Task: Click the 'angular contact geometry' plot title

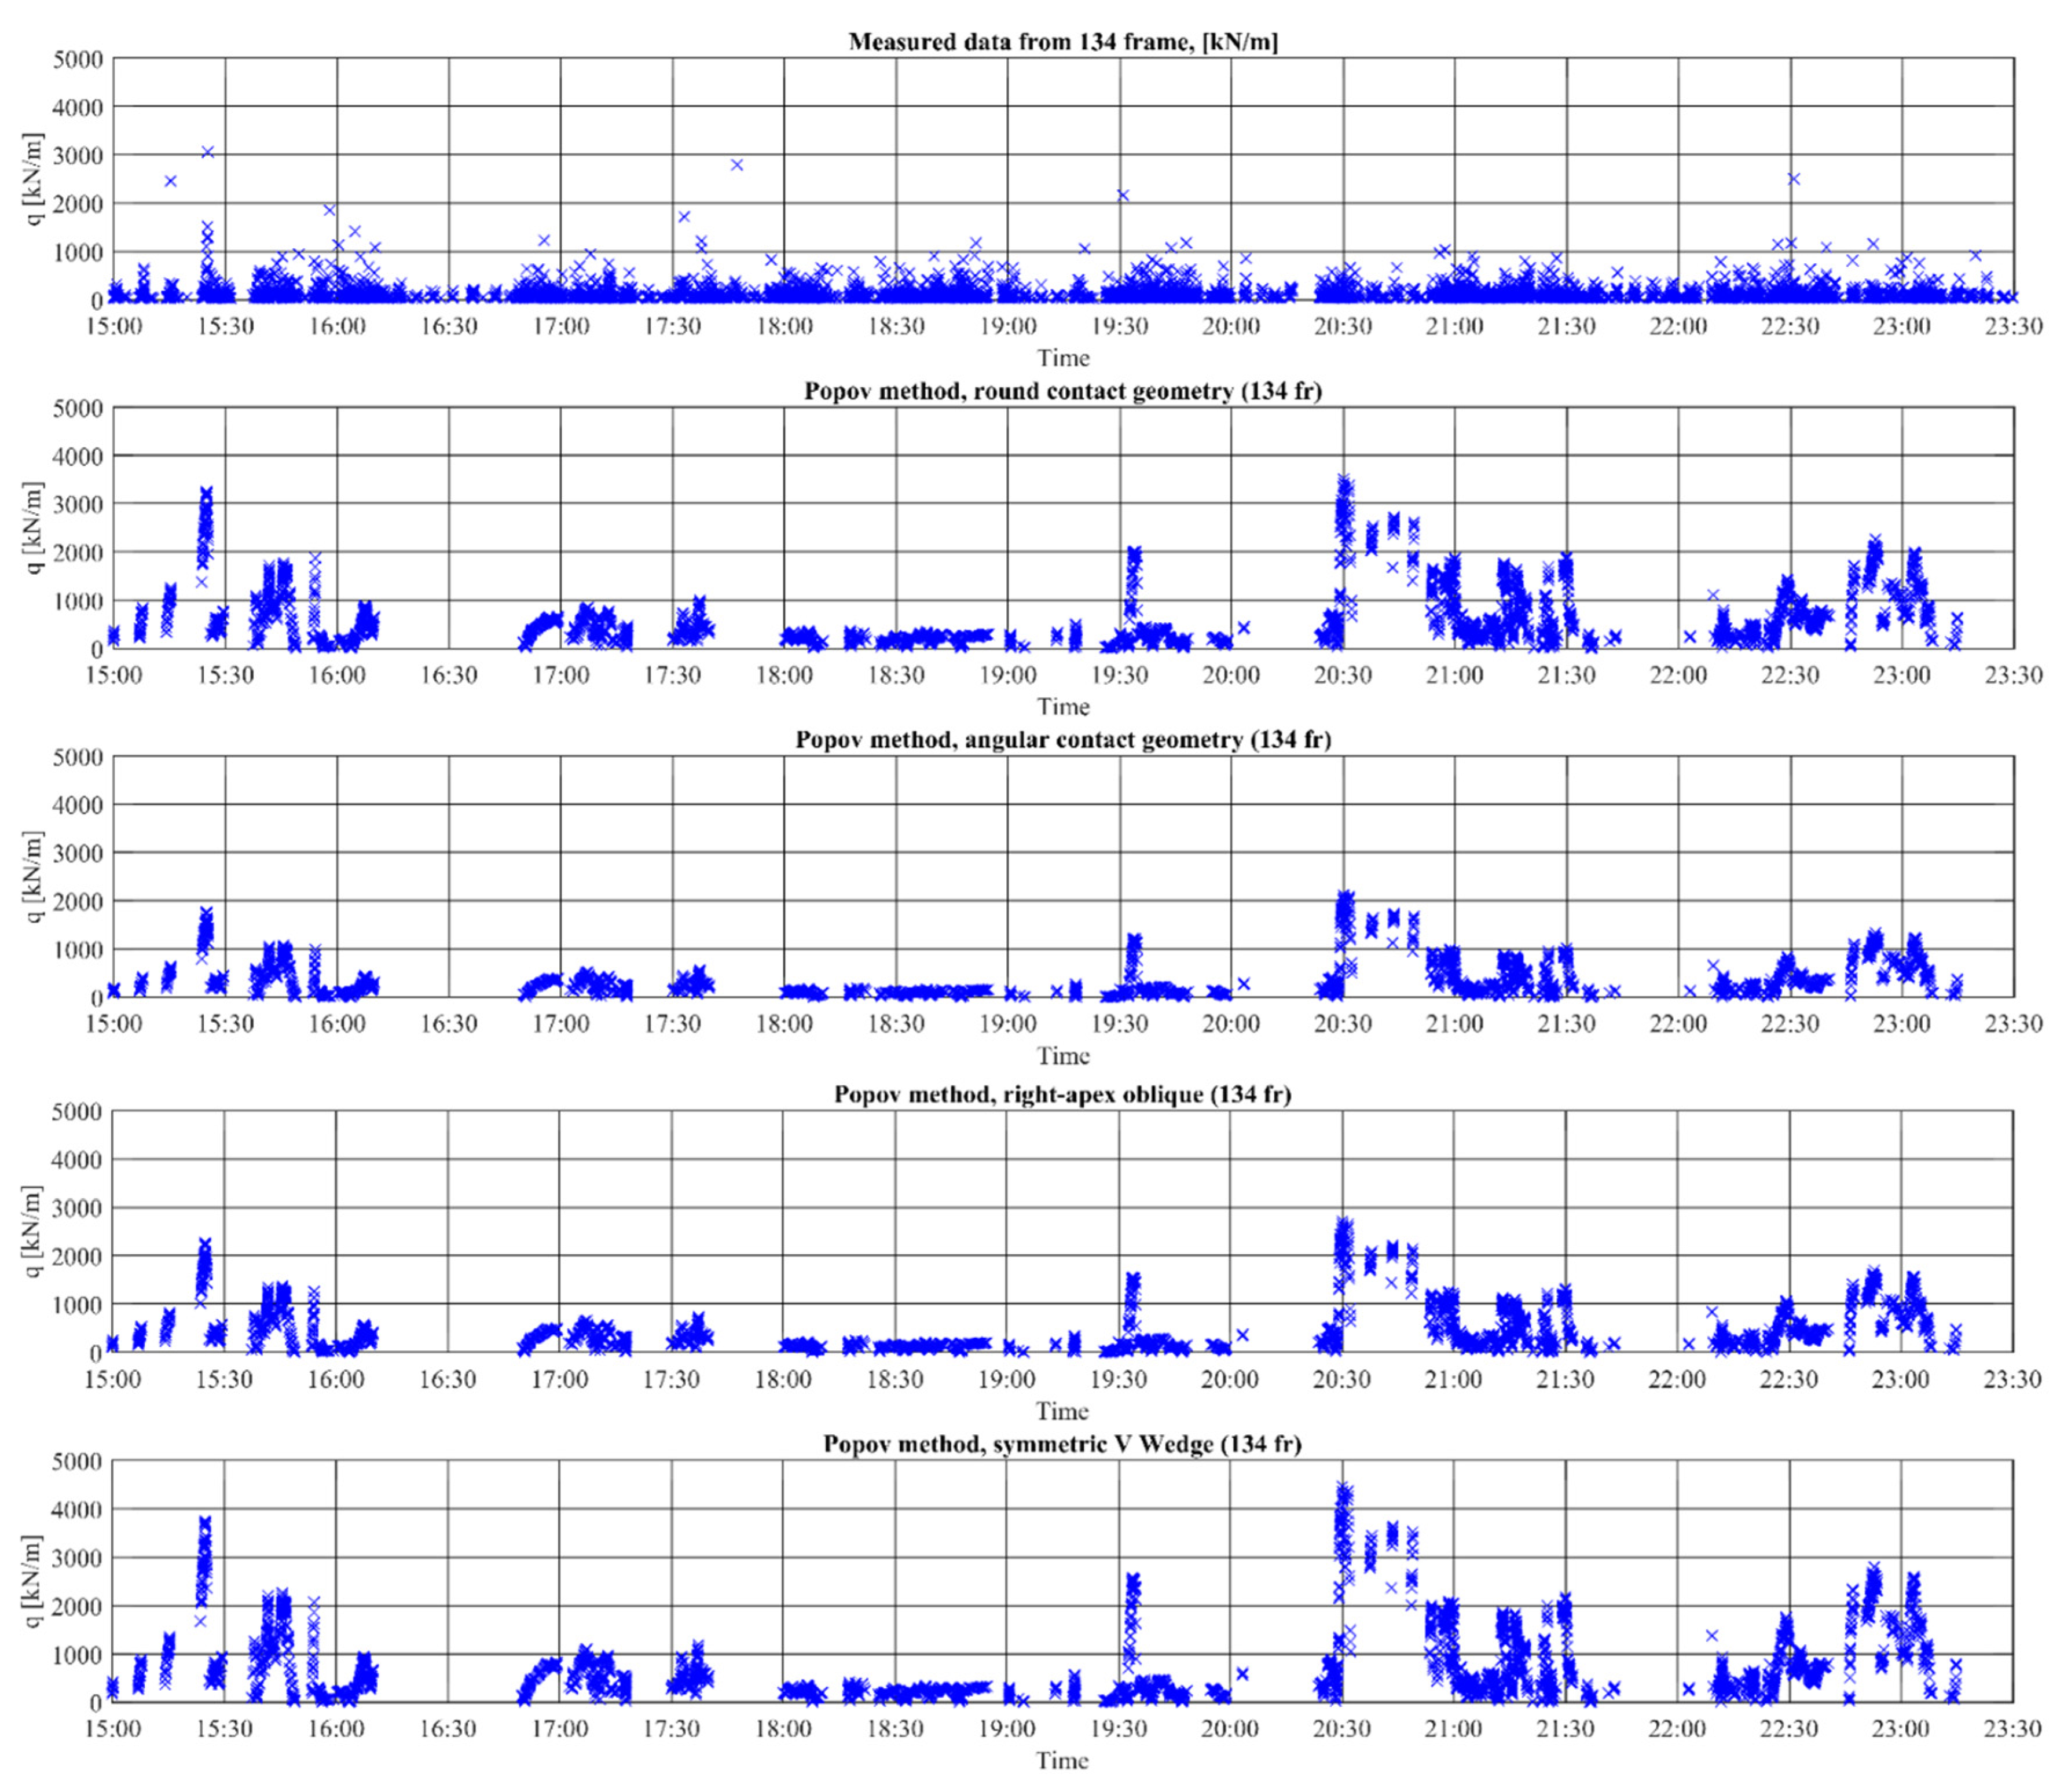Action: pos(1062,740)
